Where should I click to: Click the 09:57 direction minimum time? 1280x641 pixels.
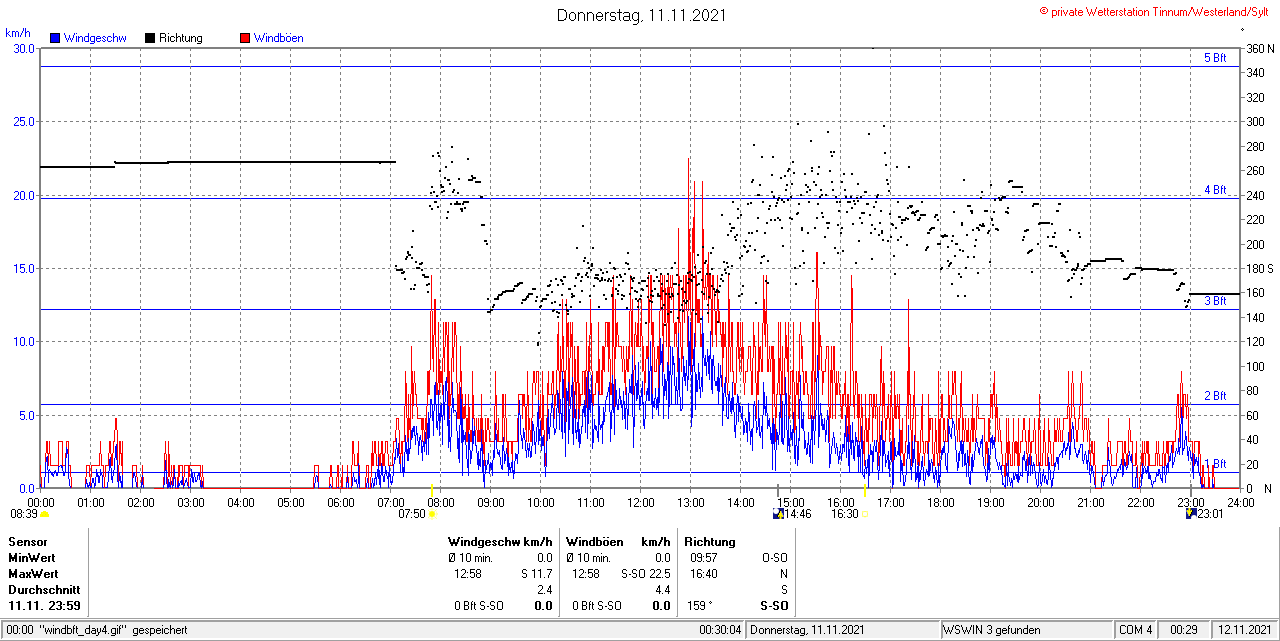[703, 557]
